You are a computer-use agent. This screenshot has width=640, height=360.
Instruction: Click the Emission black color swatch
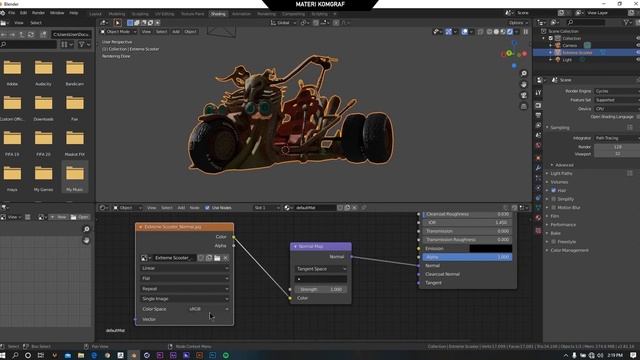pyautogui.click(x=491, y=249)
